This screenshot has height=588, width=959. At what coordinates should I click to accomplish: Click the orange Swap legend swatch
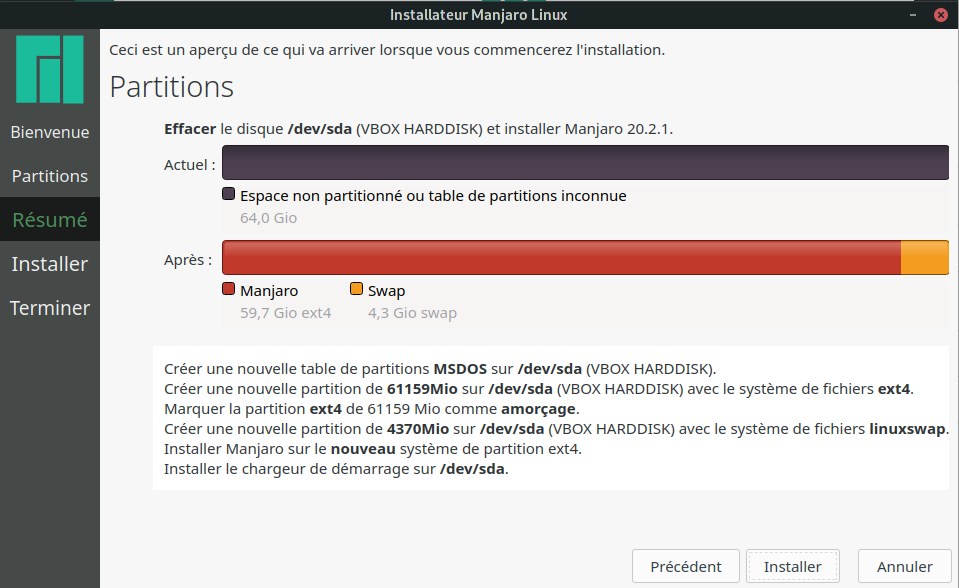pyautogui.click(x=357, y=289)
